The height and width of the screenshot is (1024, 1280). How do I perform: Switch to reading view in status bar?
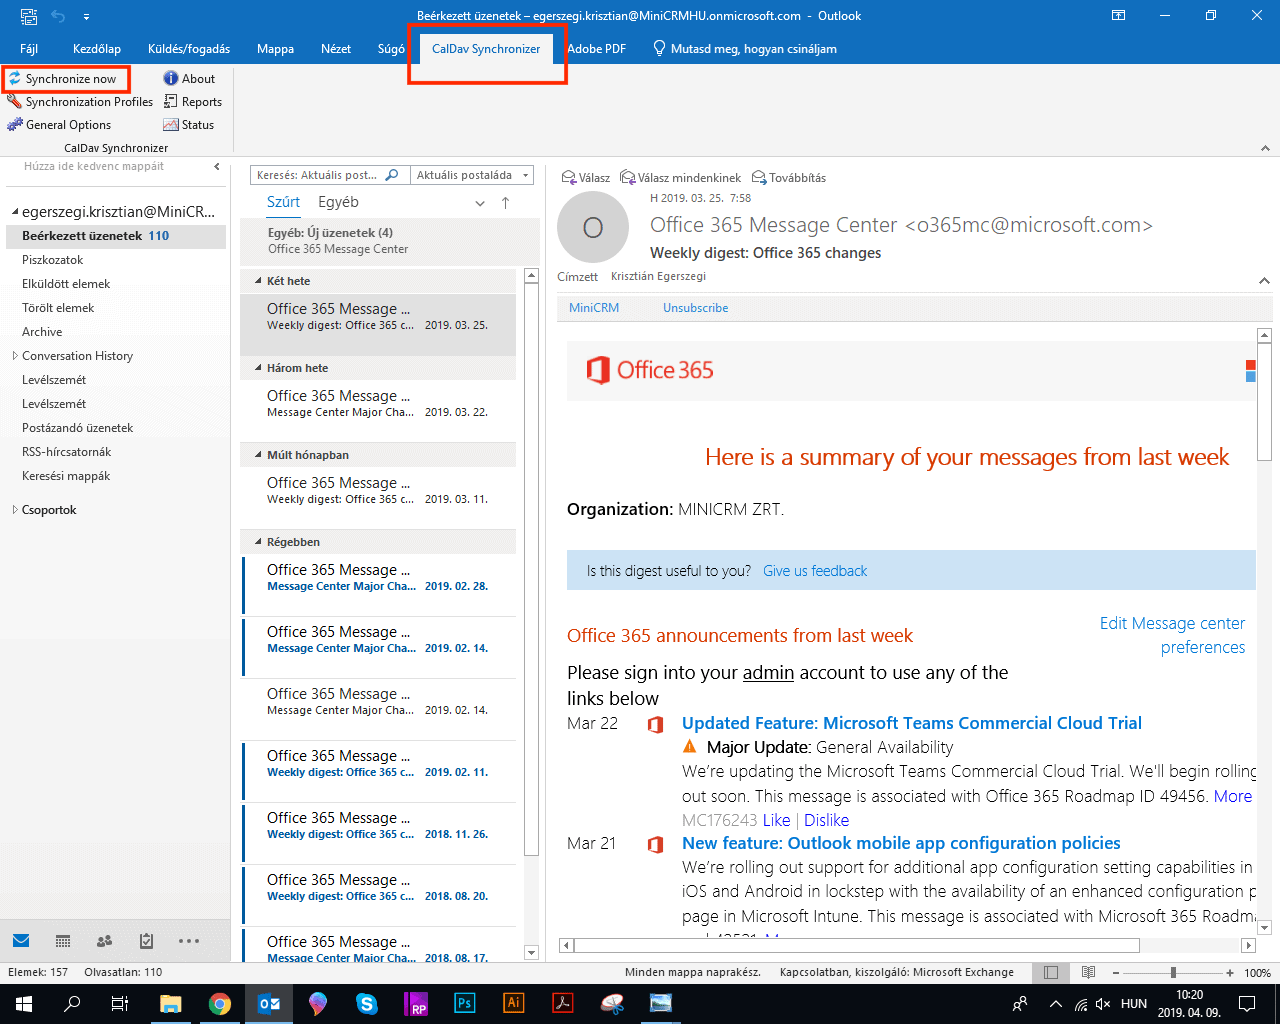point(1088,972)
